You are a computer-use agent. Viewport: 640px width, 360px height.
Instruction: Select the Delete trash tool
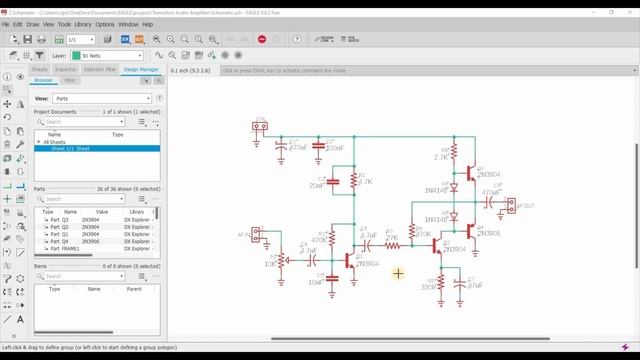pyautogui.click(x=7, y=144)
